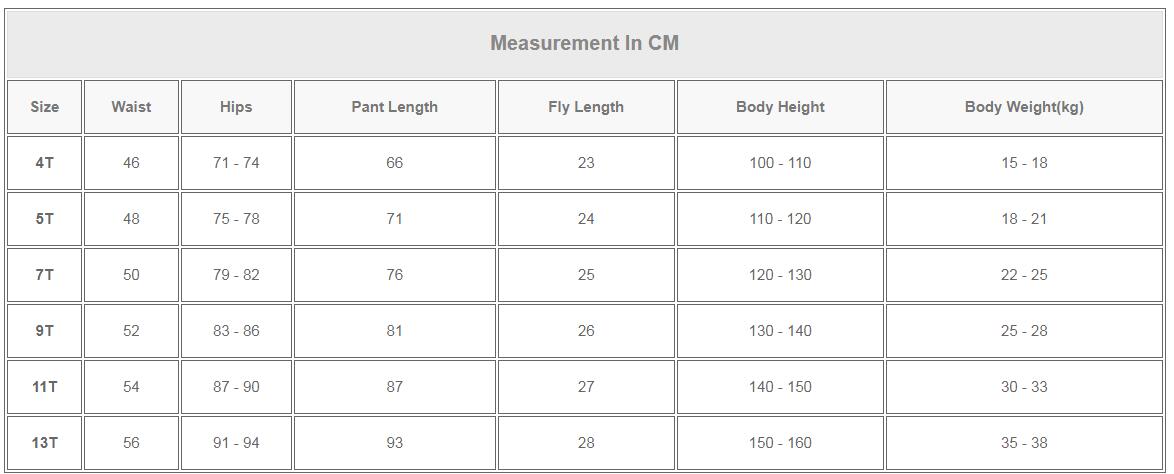Viewport: 1174px width, 474px height.
Task: Select the 13T size row label
Action: click(45, 443)
